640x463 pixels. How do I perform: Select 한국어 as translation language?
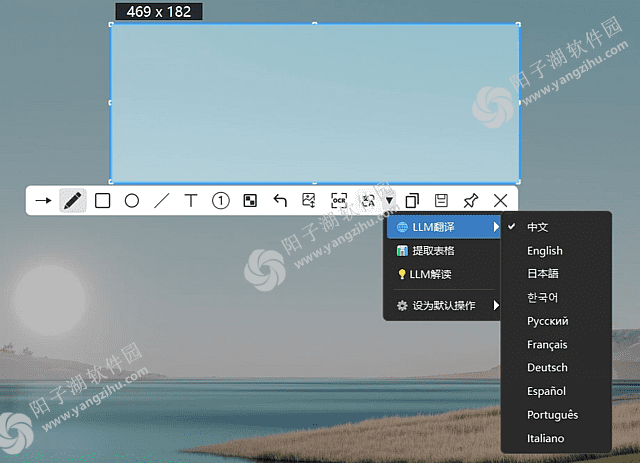[556, 297]
